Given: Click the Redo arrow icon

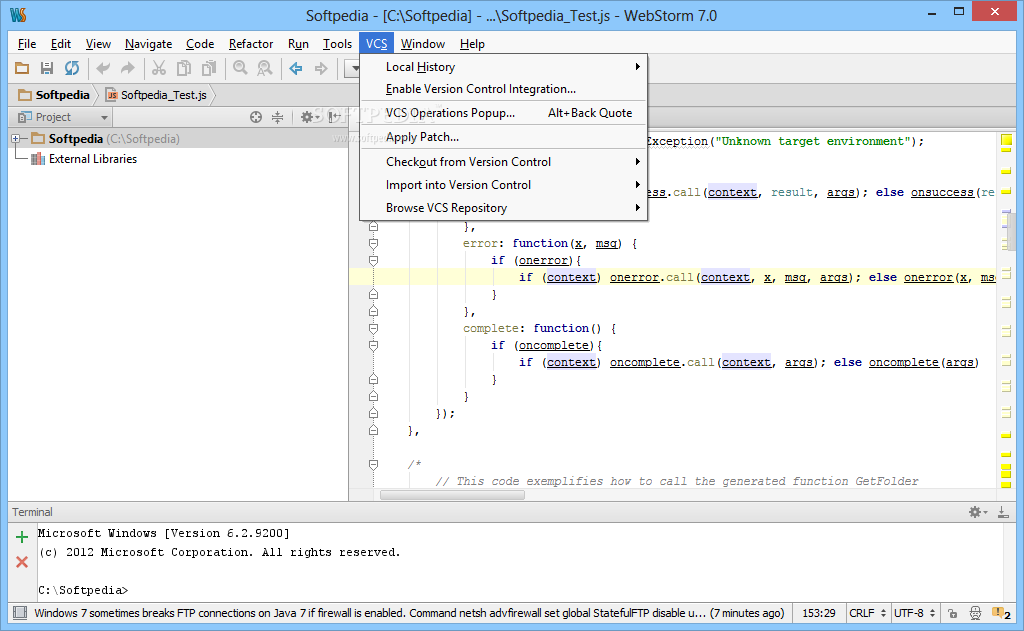Looking at the screenshot, I should point(128,68).
